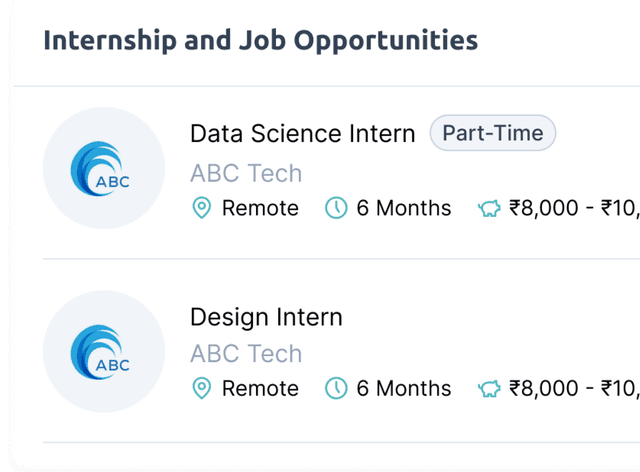Click the ABC logo beside Design Intern
Viewport: 640px width, 472px height.
click(104, 352)
